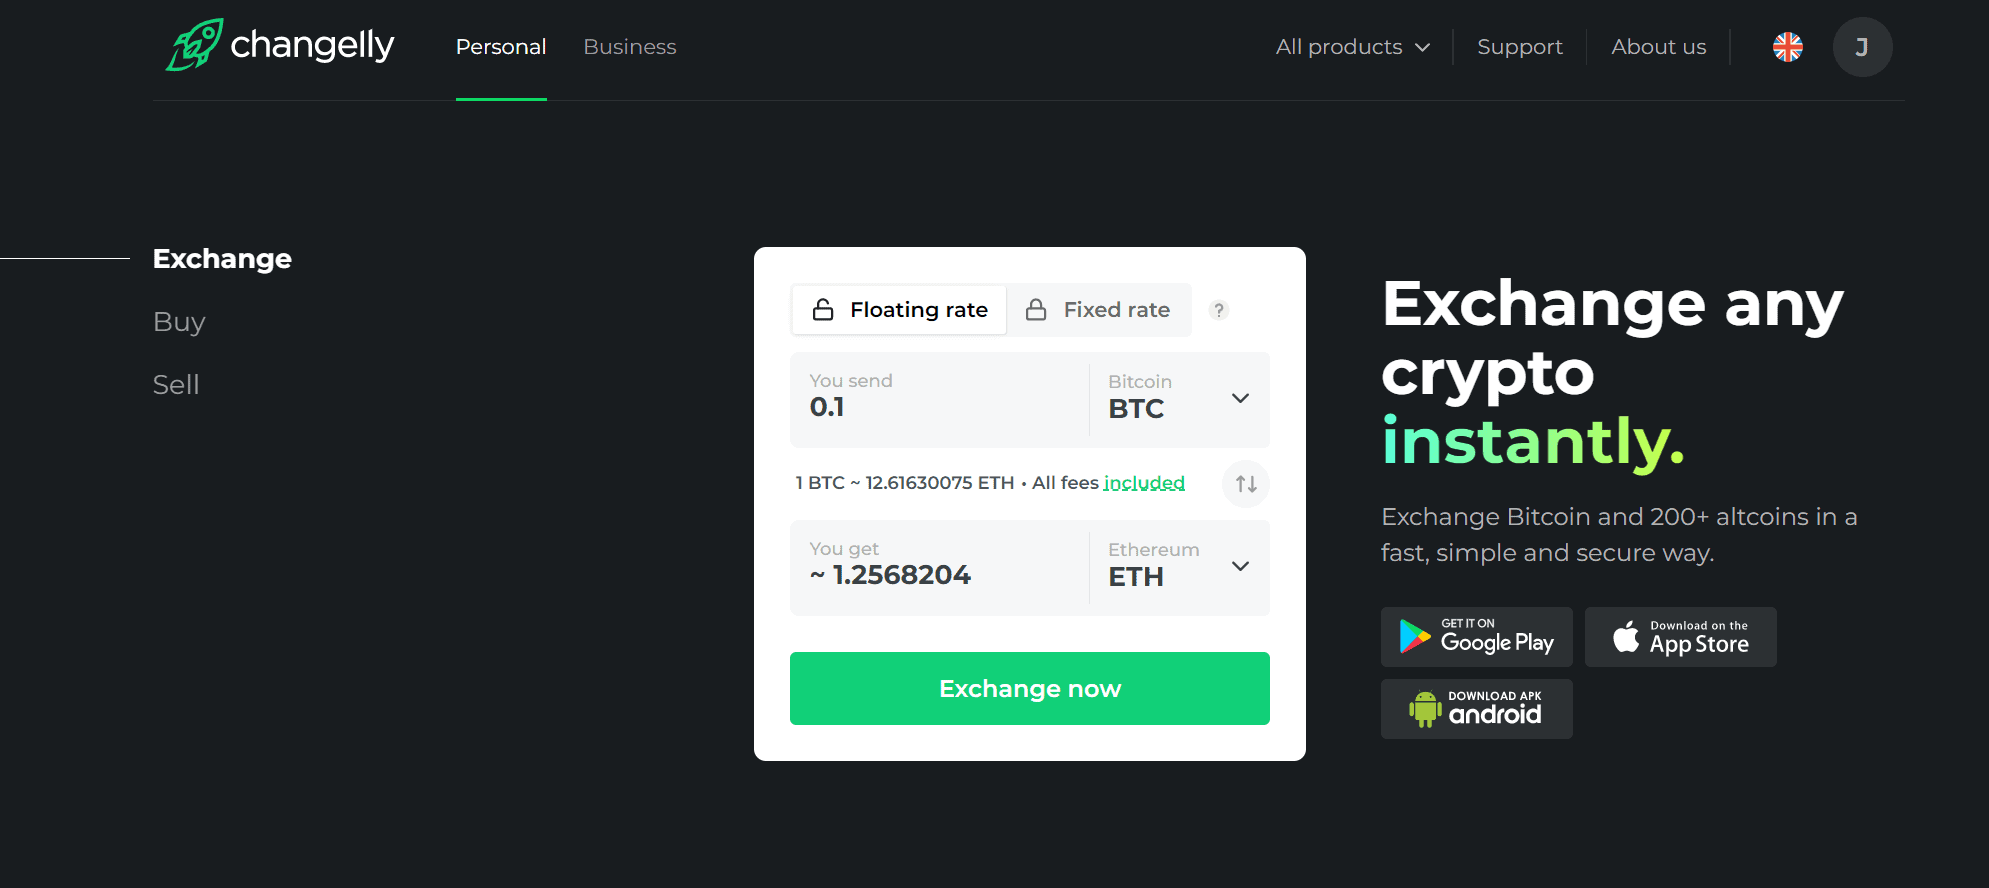Switch to the Business tab
Viewport: 1989px width, 888px height.
[x=629, y=47]
